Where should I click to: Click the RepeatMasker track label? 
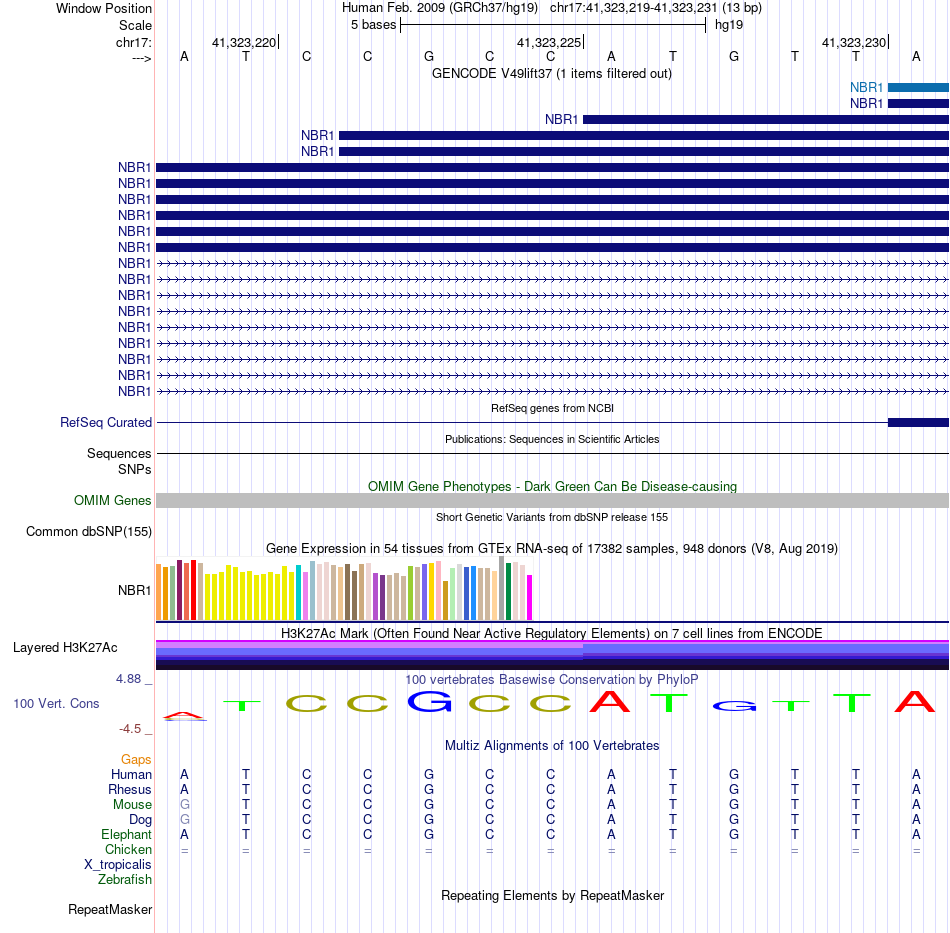110,909
